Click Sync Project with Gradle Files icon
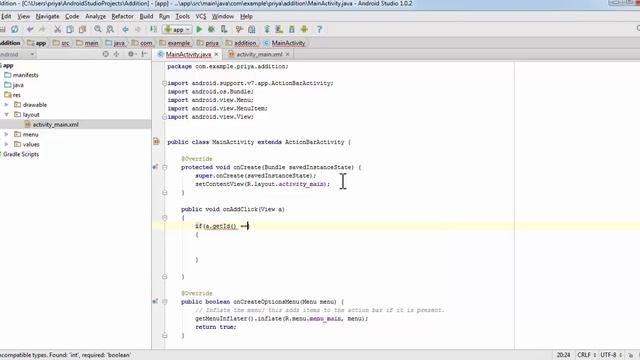This screenshot has height=360, width=640. click(267, 29)
